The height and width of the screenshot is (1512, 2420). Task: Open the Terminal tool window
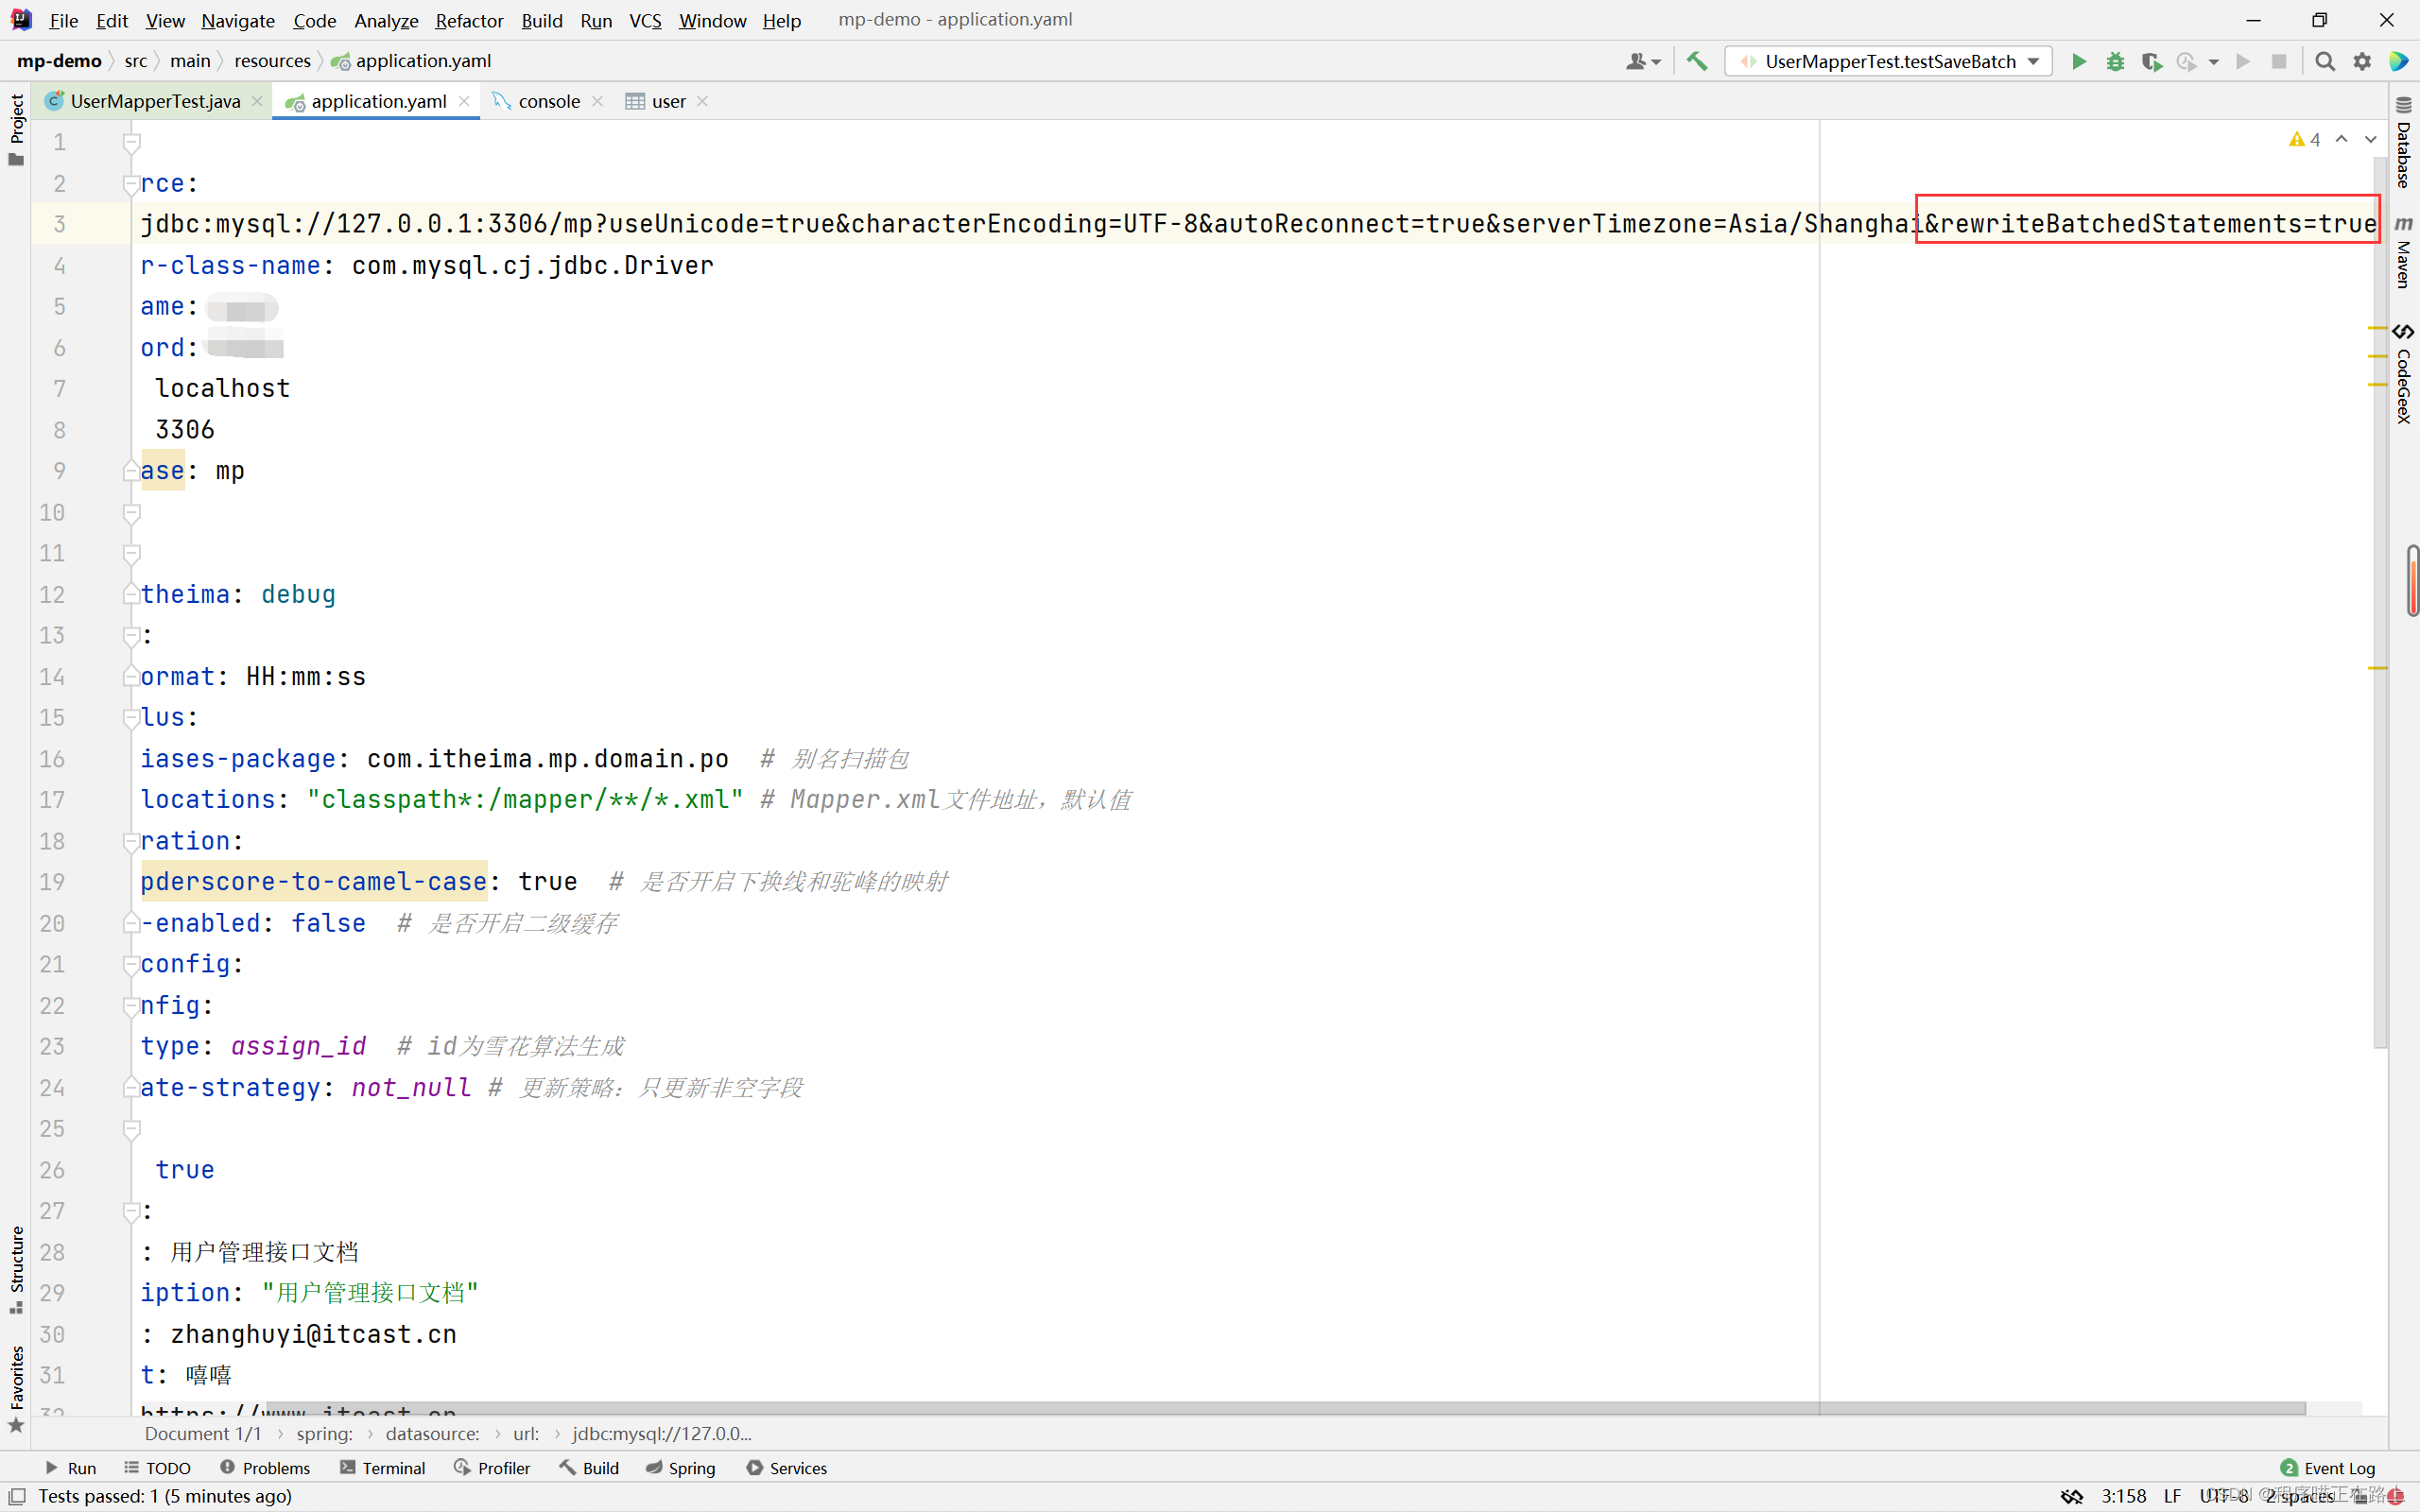(383, 1468)
